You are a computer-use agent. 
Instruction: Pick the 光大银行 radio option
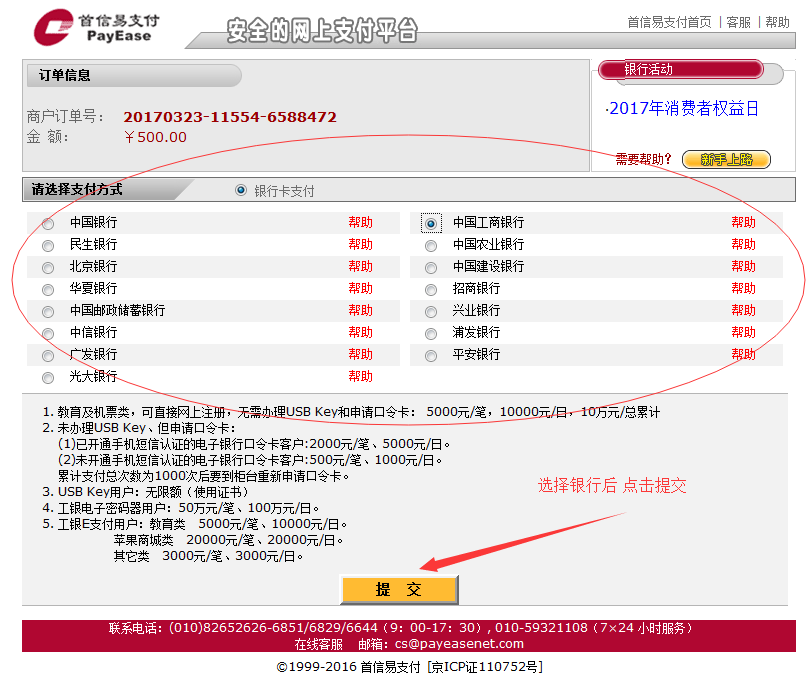point(48,378)
